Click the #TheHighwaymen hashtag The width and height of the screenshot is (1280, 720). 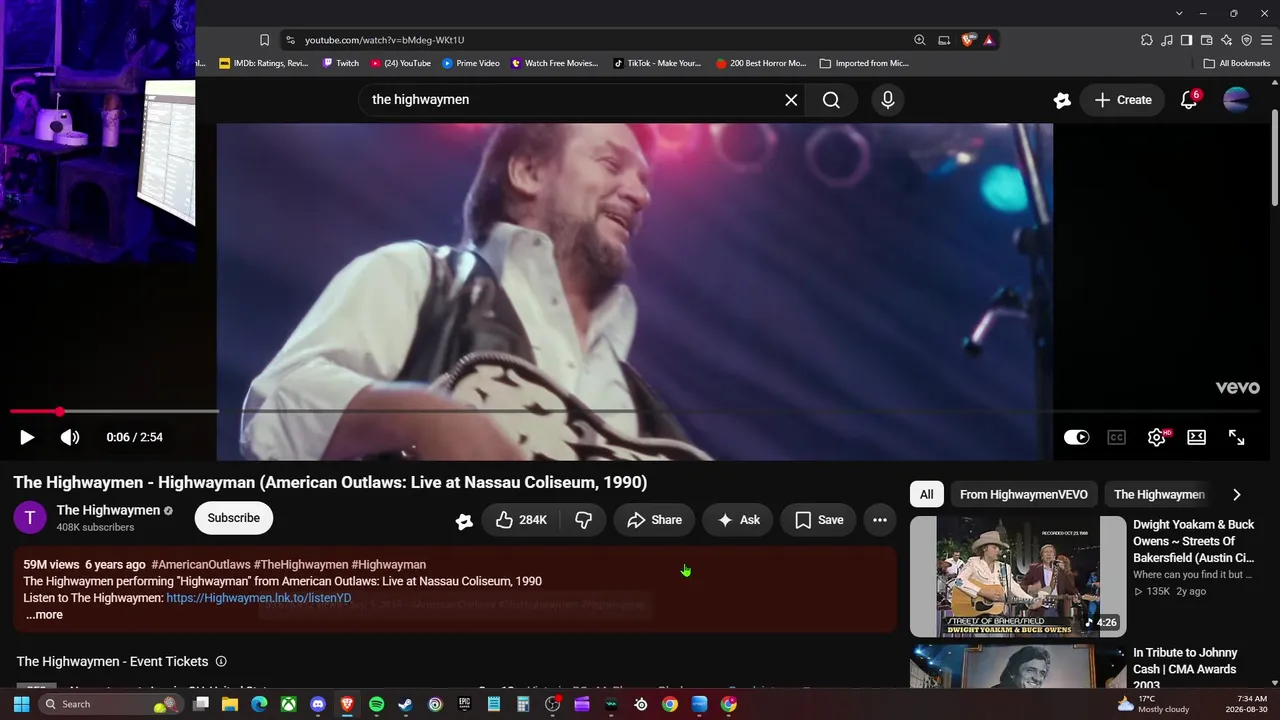tap(301, 565)
